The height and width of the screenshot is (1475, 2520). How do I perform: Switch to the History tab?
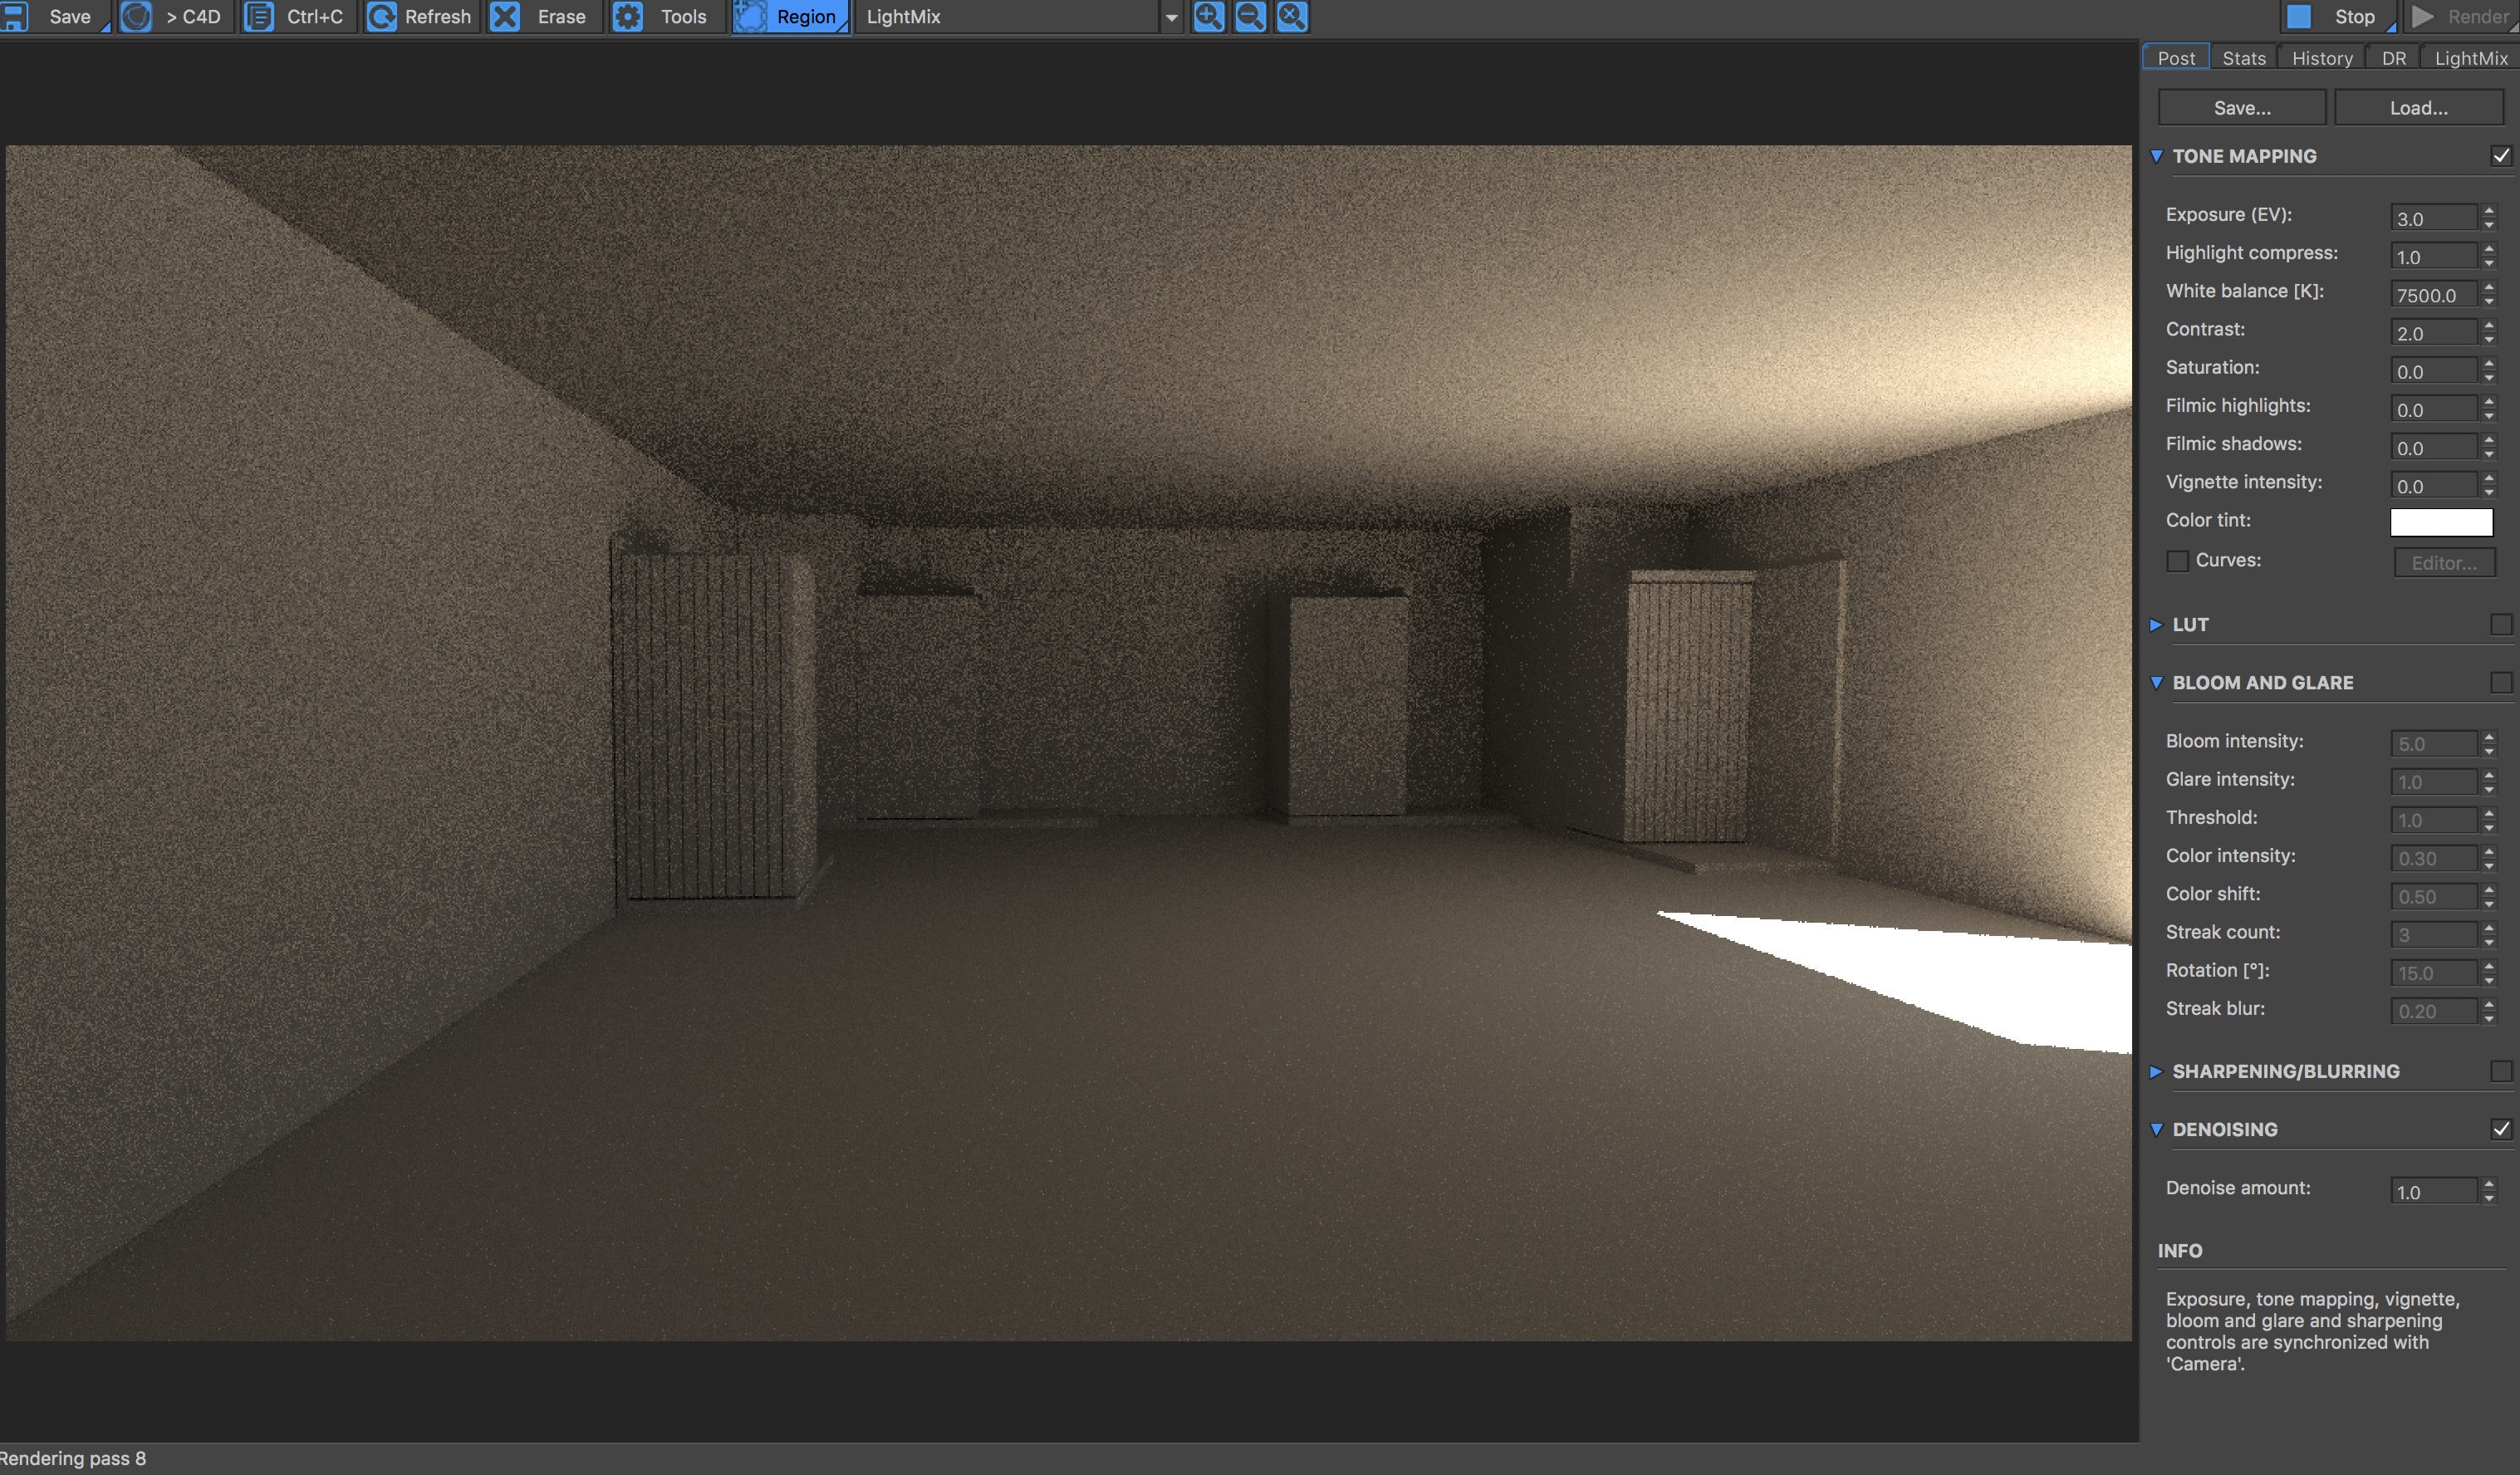[2321, 58]
